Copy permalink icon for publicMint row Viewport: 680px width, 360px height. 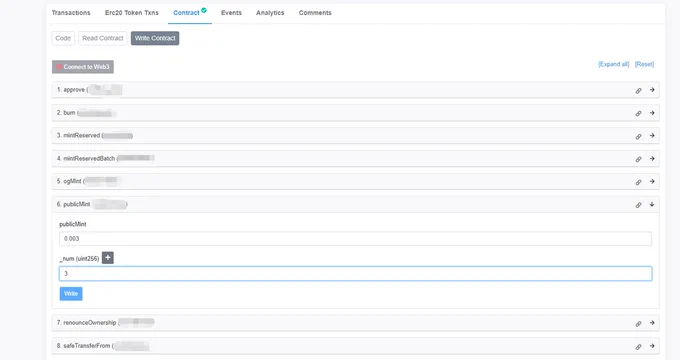click(638, 205)
